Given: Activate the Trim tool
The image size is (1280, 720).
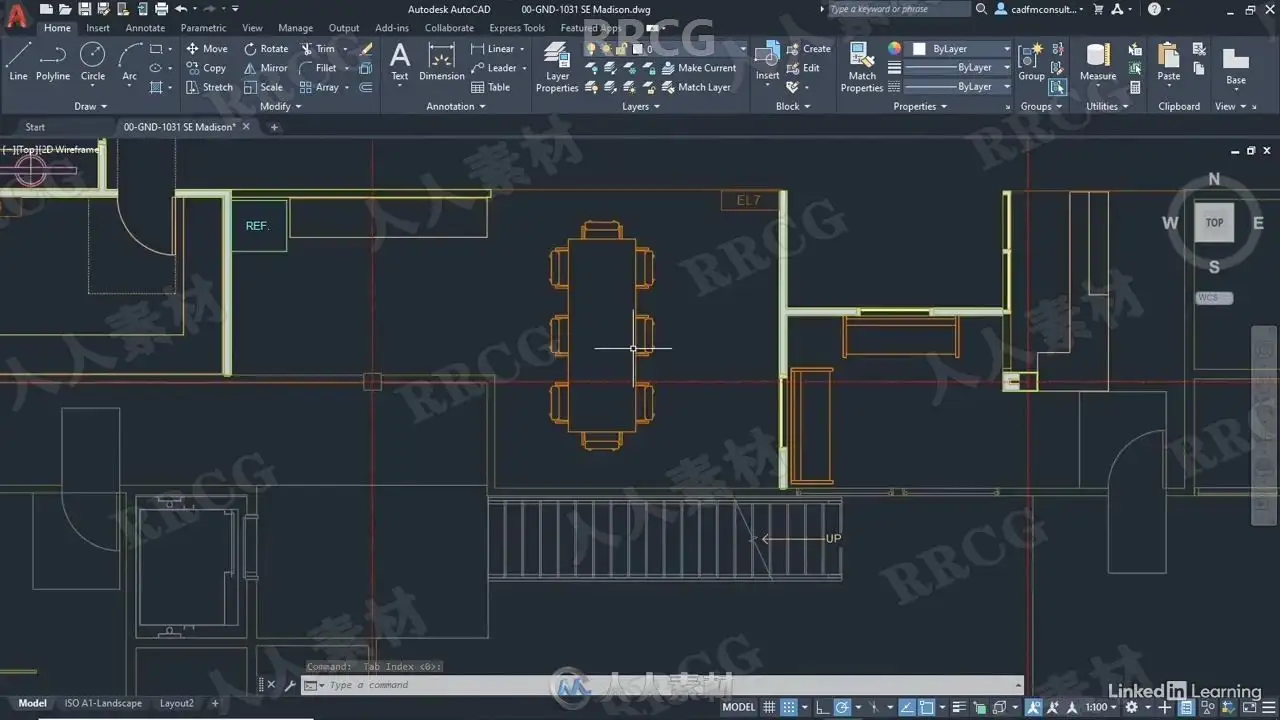Looking at the screenshot, I should (318, 48).
